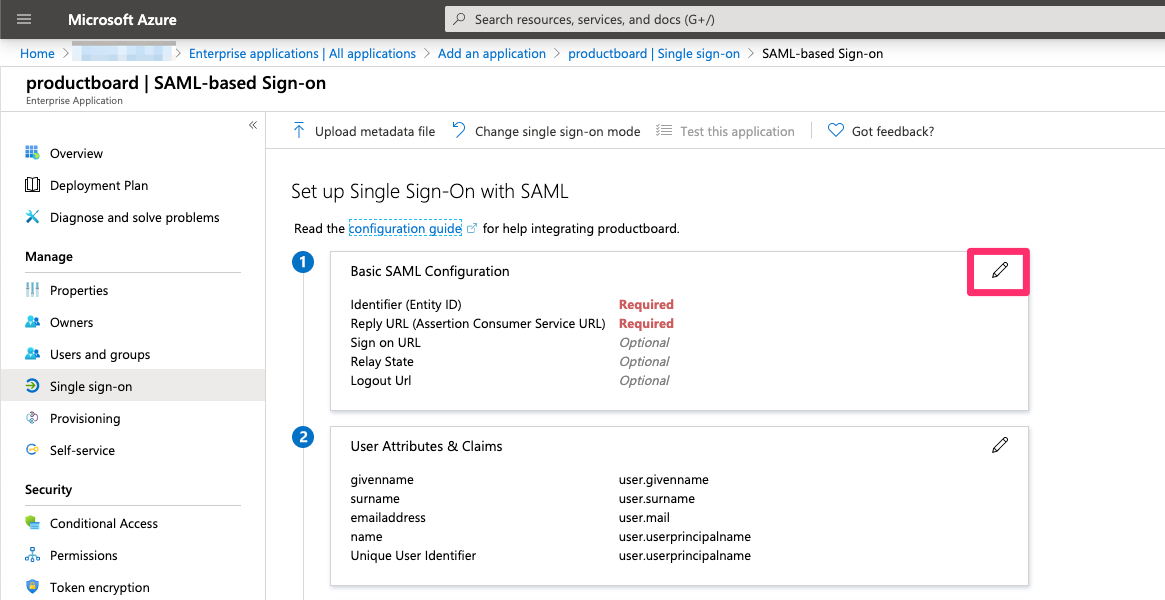Viewport: 1165px width, 600px height.
Task: Click the Overview icon in sidebar
Action: [x=32, y=153]
